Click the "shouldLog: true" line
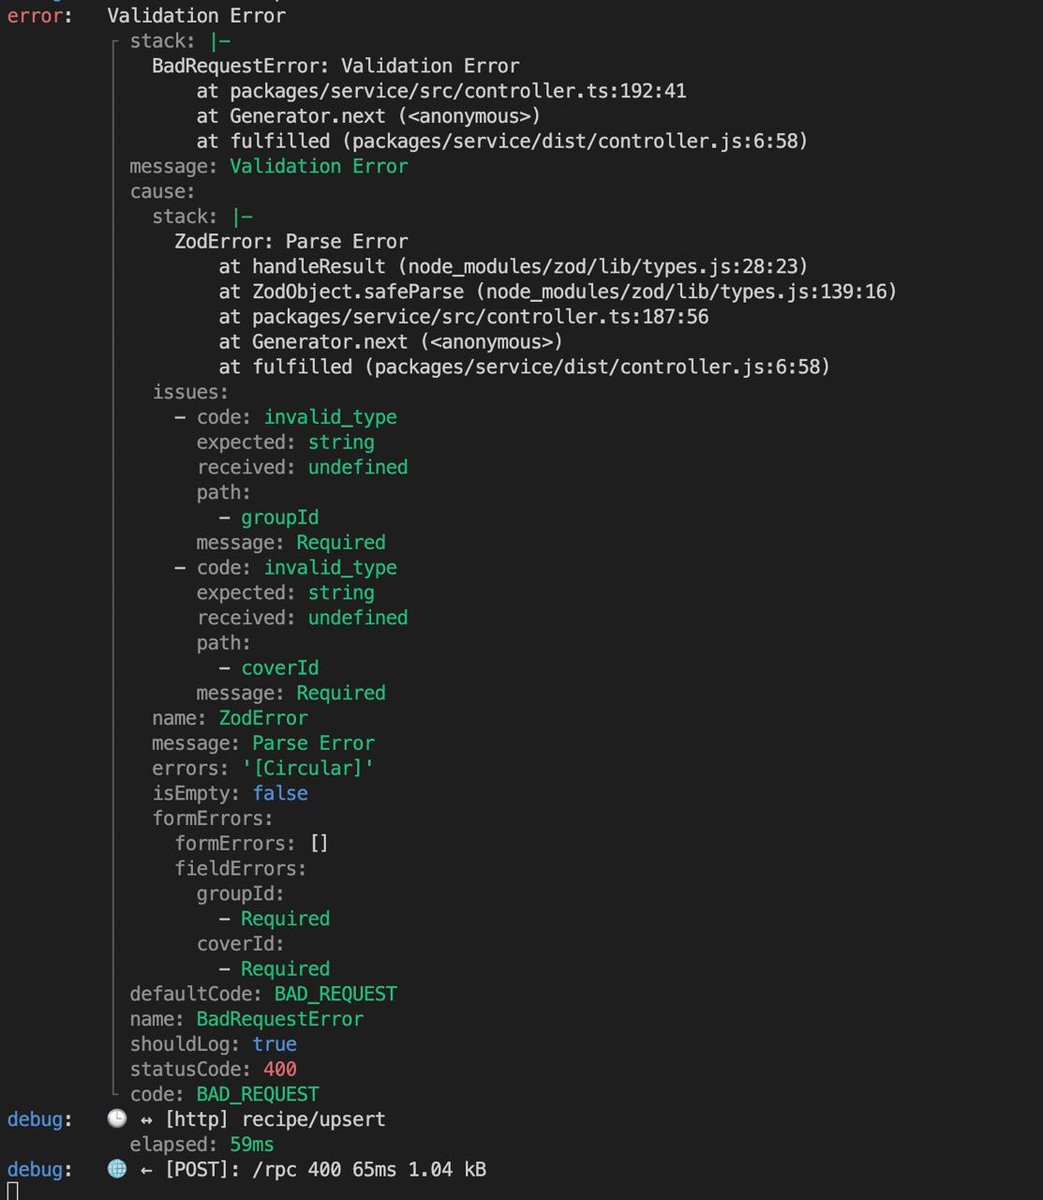Viewport: 1043px width, 1200px height. point(213,1044)
